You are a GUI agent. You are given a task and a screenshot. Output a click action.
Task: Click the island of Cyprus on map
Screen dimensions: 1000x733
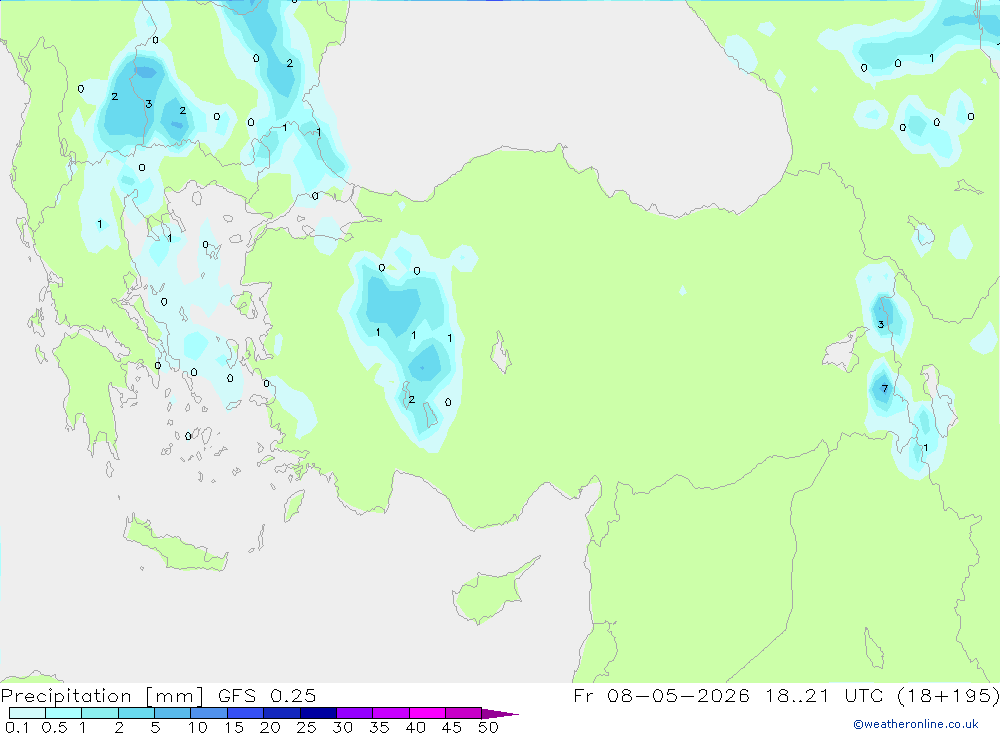(x=495, y=591)
